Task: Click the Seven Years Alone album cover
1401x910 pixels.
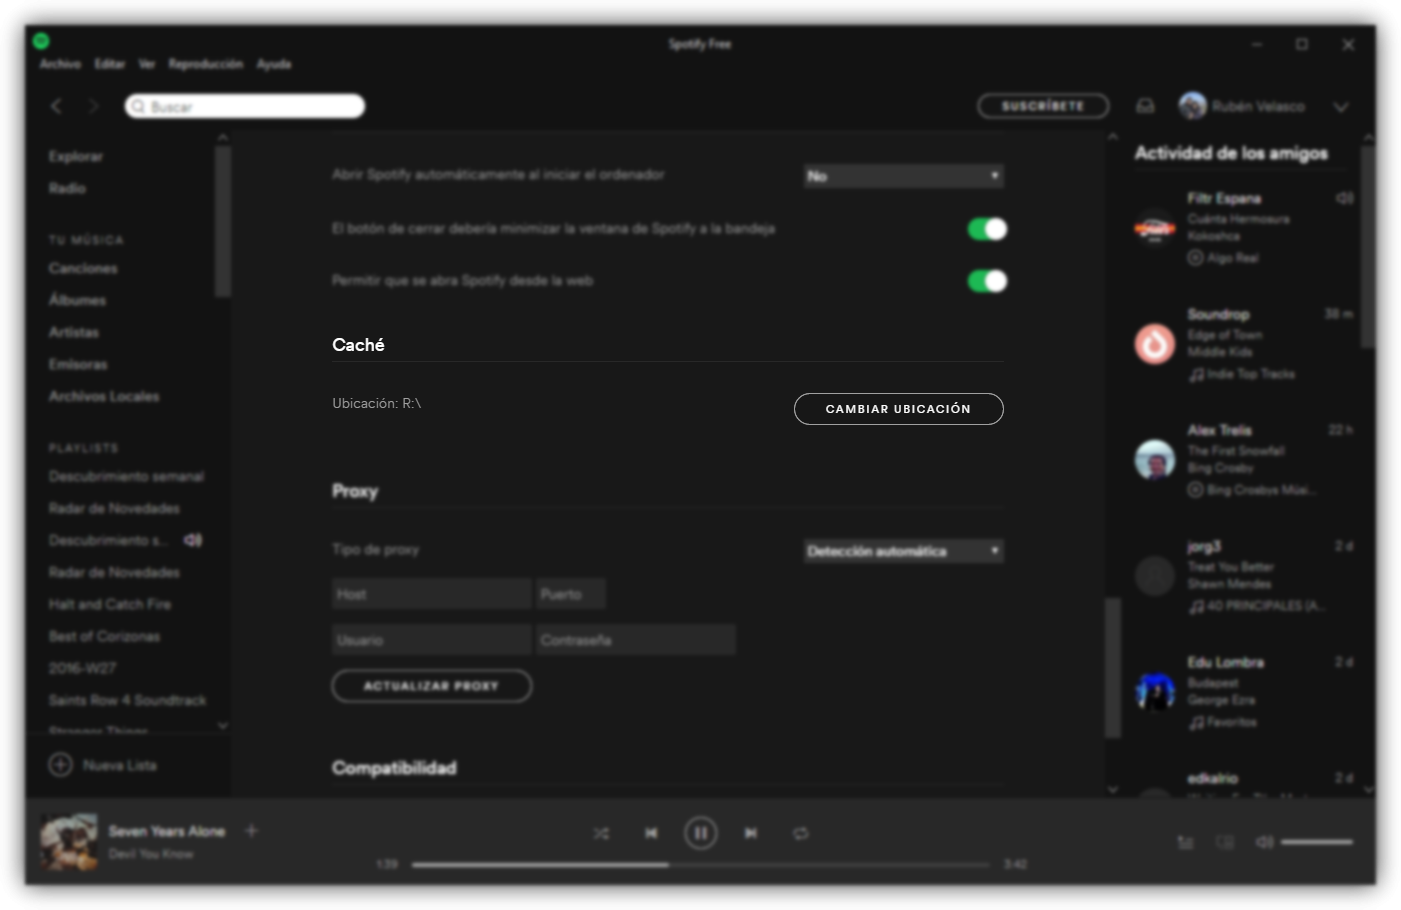Action: 69,842
